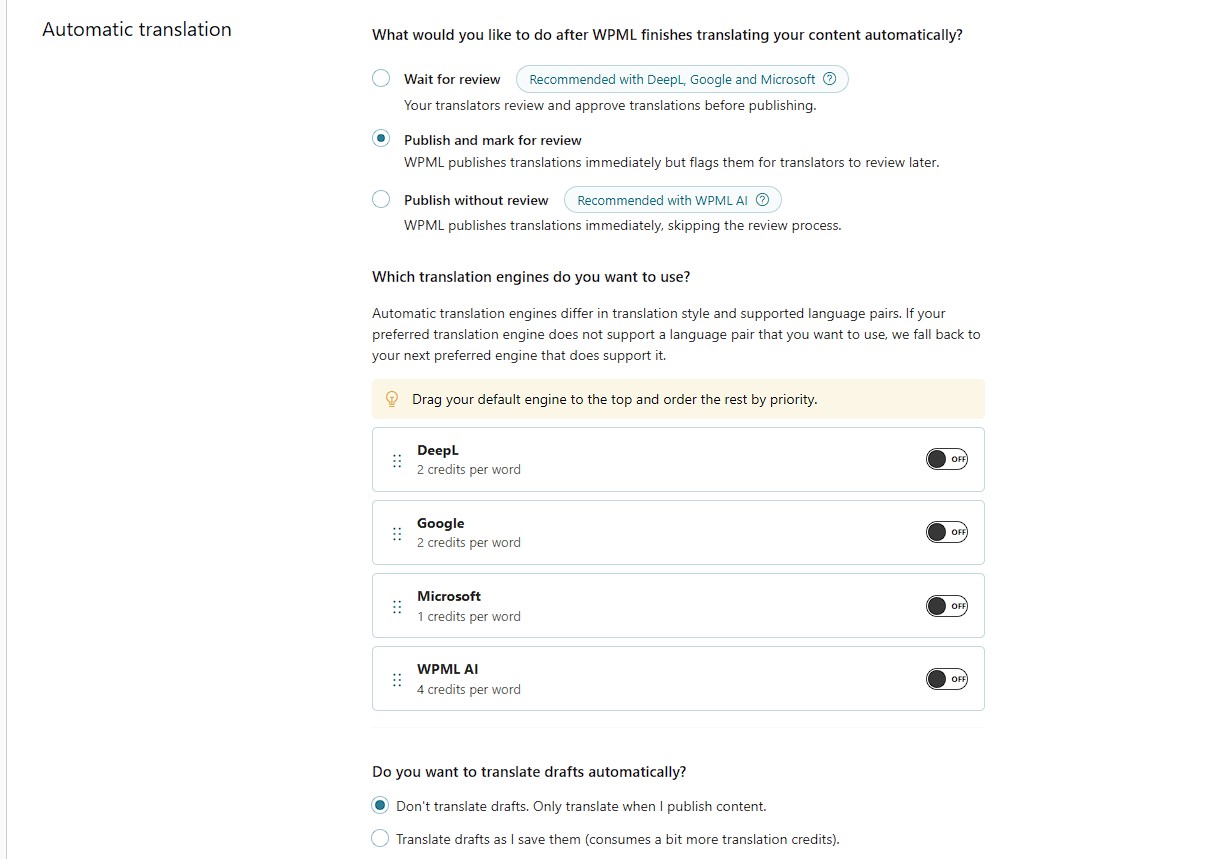Screen dimensions: 1227x859
Task: Click the lightbulb tip icon
Action: (x=392, y=399)
